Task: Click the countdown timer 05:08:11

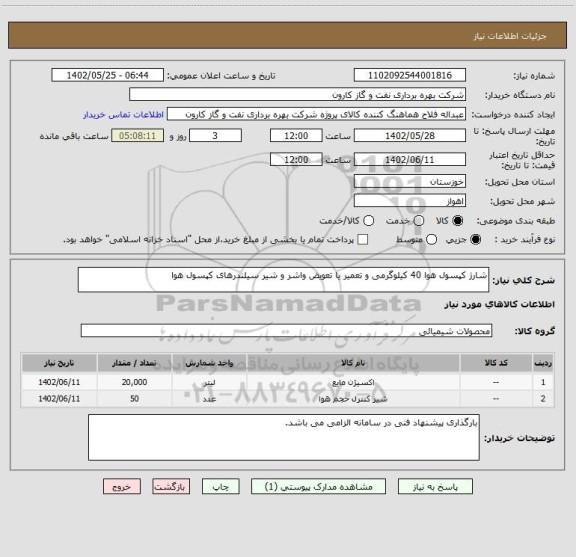Action: point(137,136)
